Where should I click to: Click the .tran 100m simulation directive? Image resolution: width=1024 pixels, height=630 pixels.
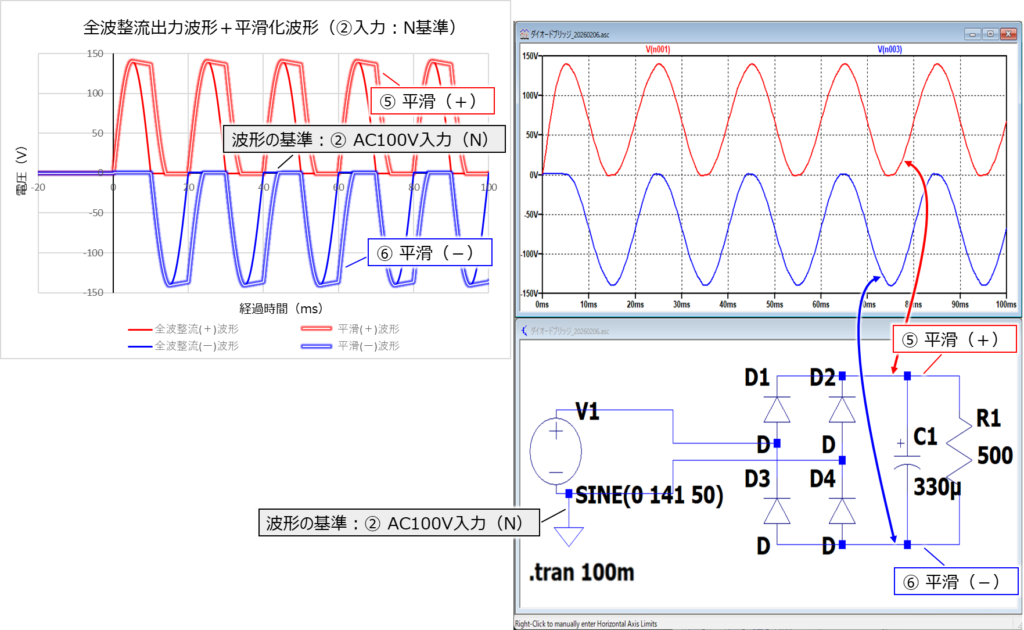click(585, 576)
